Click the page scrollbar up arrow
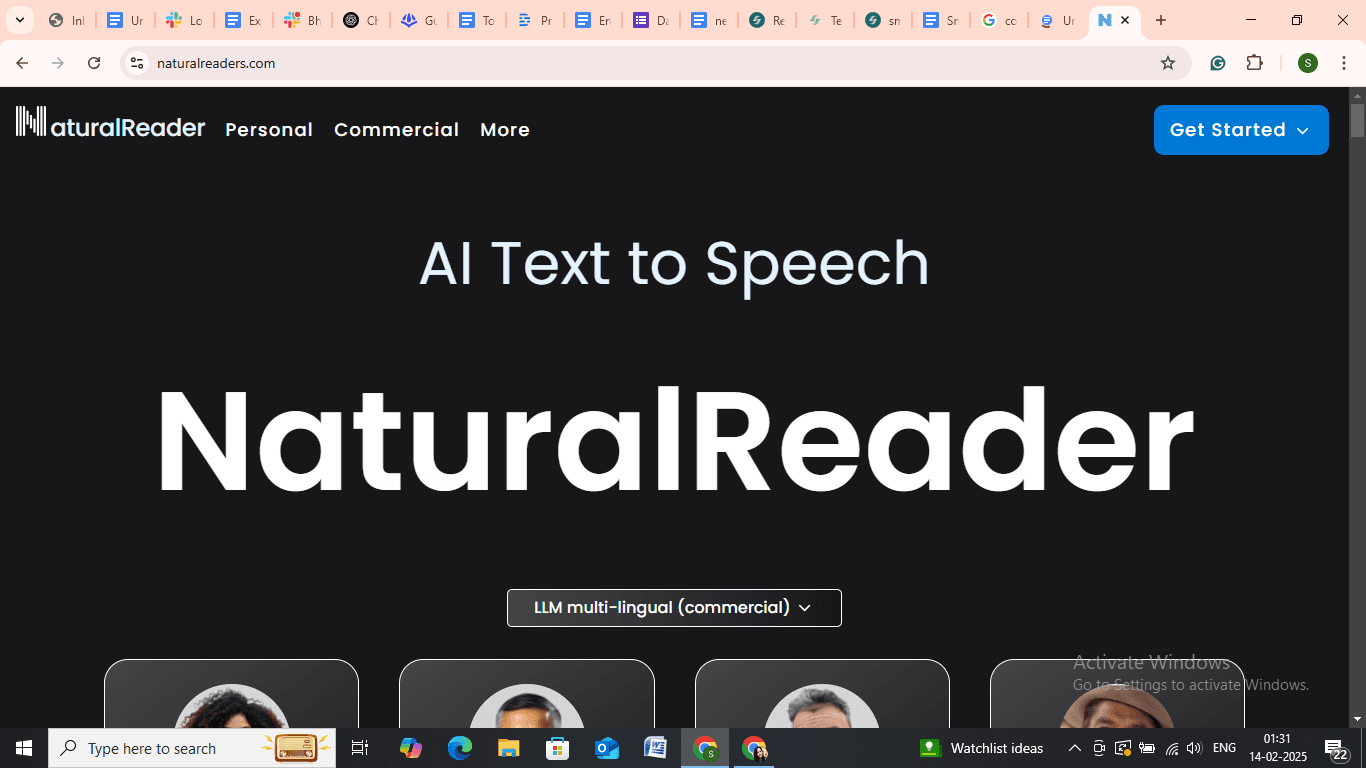Screen dimensions: 1366x768 (x=1357, y=96)
